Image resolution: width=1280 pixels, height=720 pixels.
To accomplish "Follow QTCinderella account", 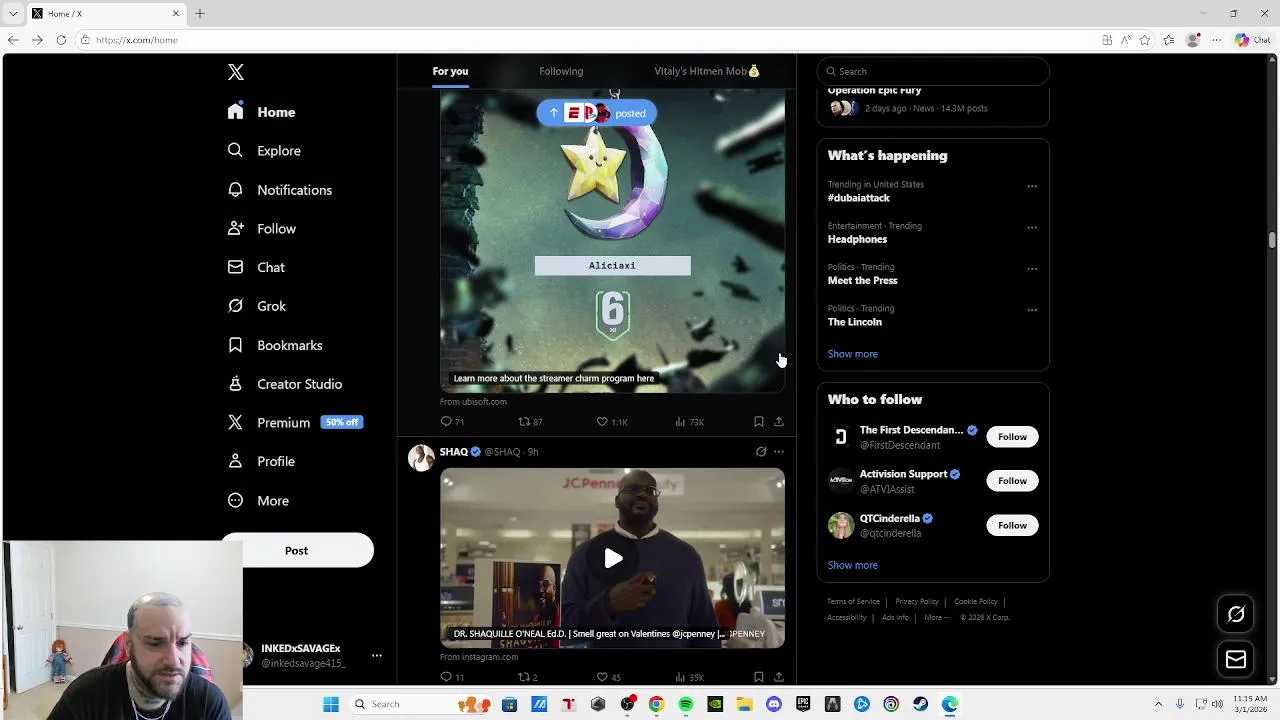I will (x=1012, y=525).
